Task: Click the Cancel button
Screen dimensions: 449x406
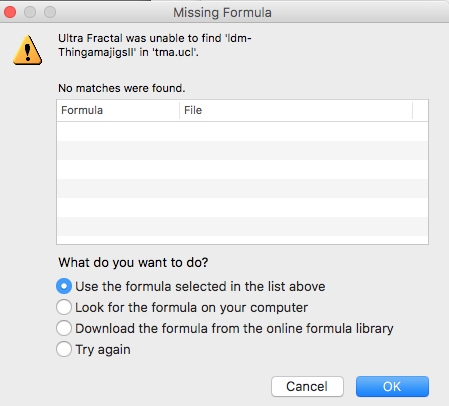Action: 307,387
